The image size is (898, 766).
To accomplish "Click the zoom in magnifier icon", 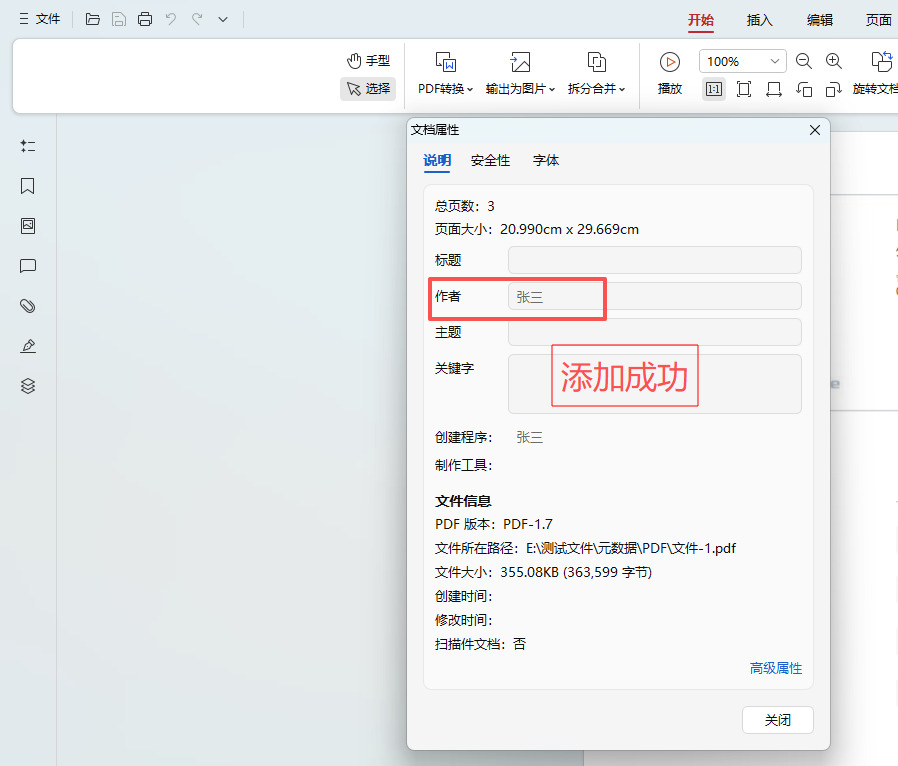I will pos(833,61).
